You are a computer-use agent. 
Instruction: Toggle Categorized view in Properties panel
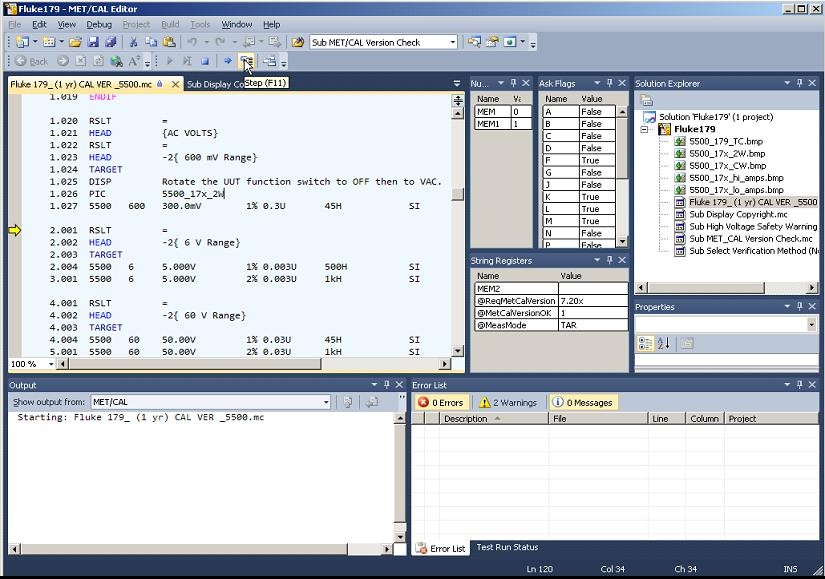pyautogui.click(x=645, y=344)
